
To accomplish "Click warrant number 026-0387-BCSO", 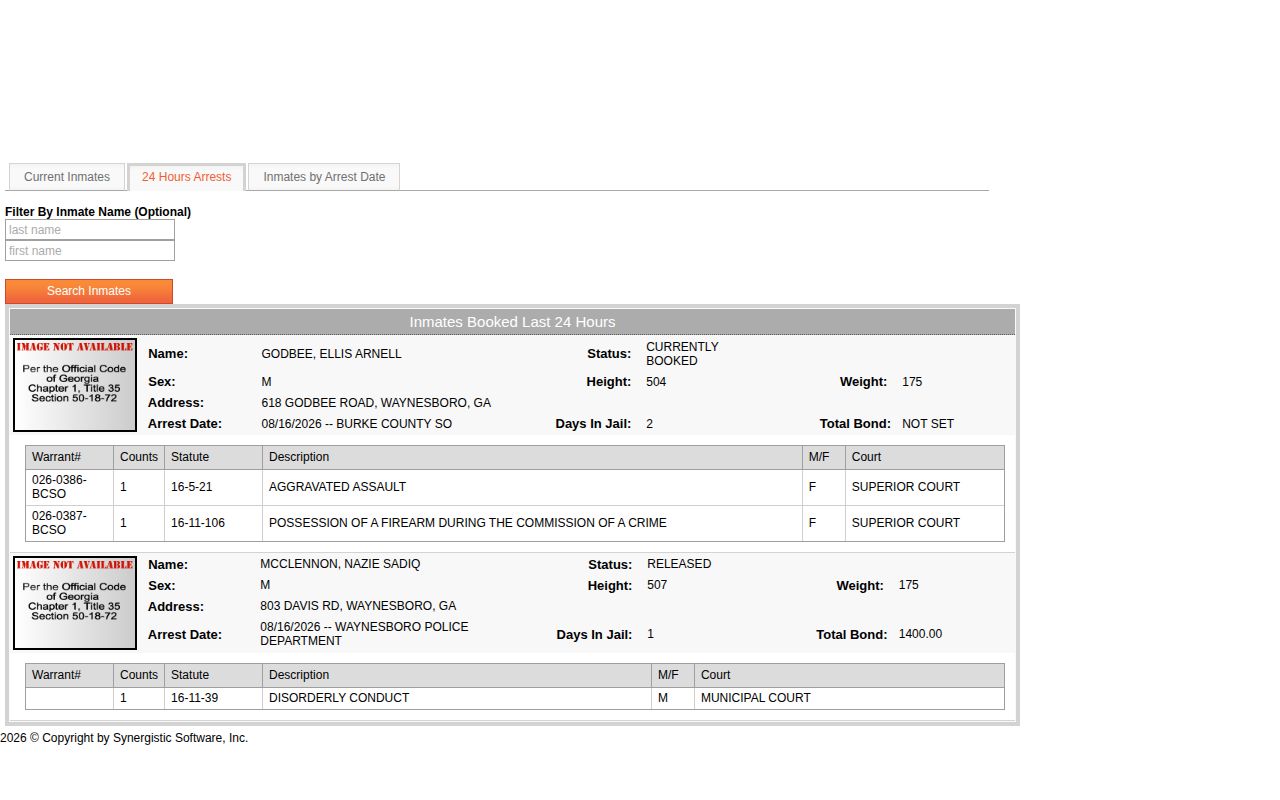I will coord(59,523).
